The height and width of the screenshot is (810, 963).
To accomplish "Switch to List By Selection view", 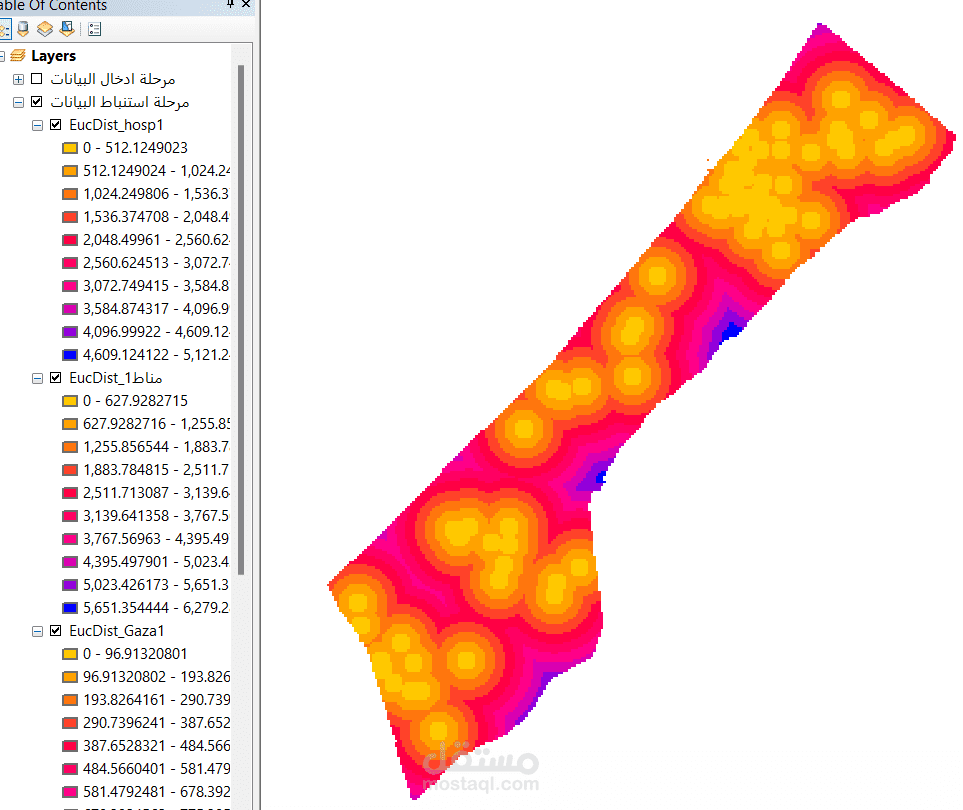I will pyautogui.click(x=67, y=29).
